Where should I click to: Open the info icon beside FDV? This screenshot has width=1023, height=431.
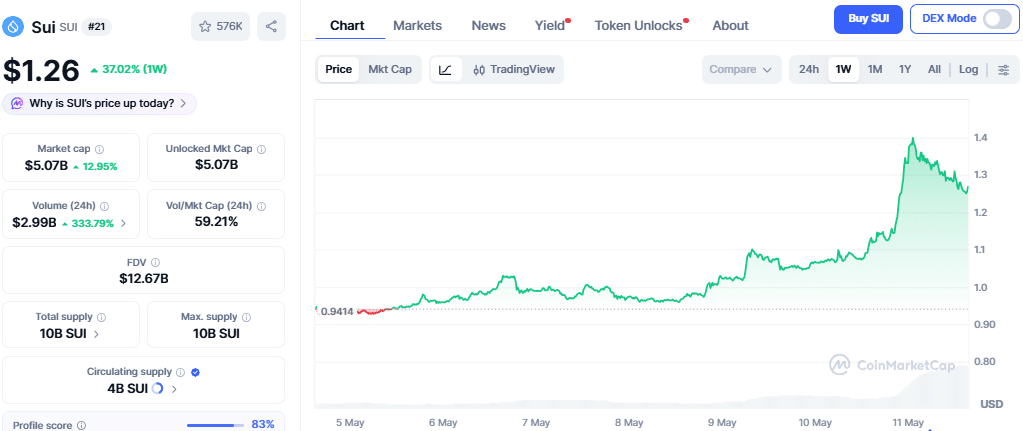(x=155, y=262)
